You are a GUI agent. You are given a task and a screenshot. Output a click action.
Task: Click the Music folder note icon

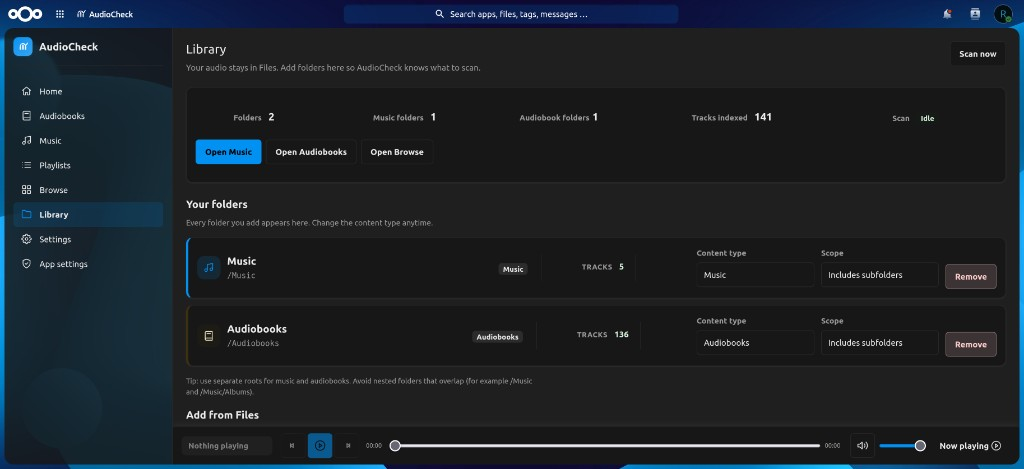(x=209, y=268)
